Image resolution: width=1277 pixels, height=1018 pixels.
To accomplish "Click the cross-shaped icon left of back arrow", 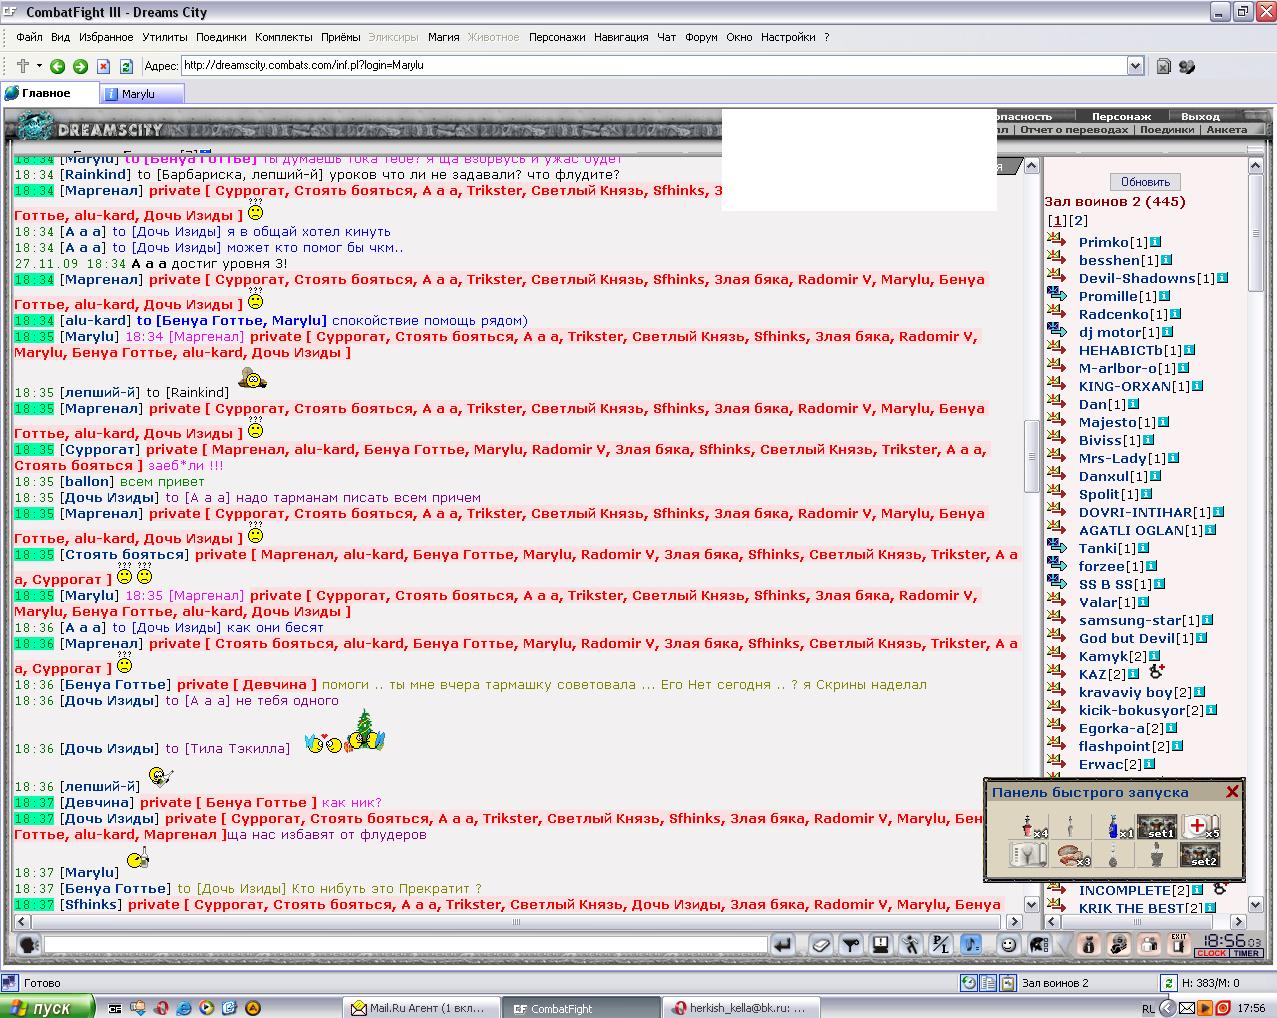I will pos(23,66).
